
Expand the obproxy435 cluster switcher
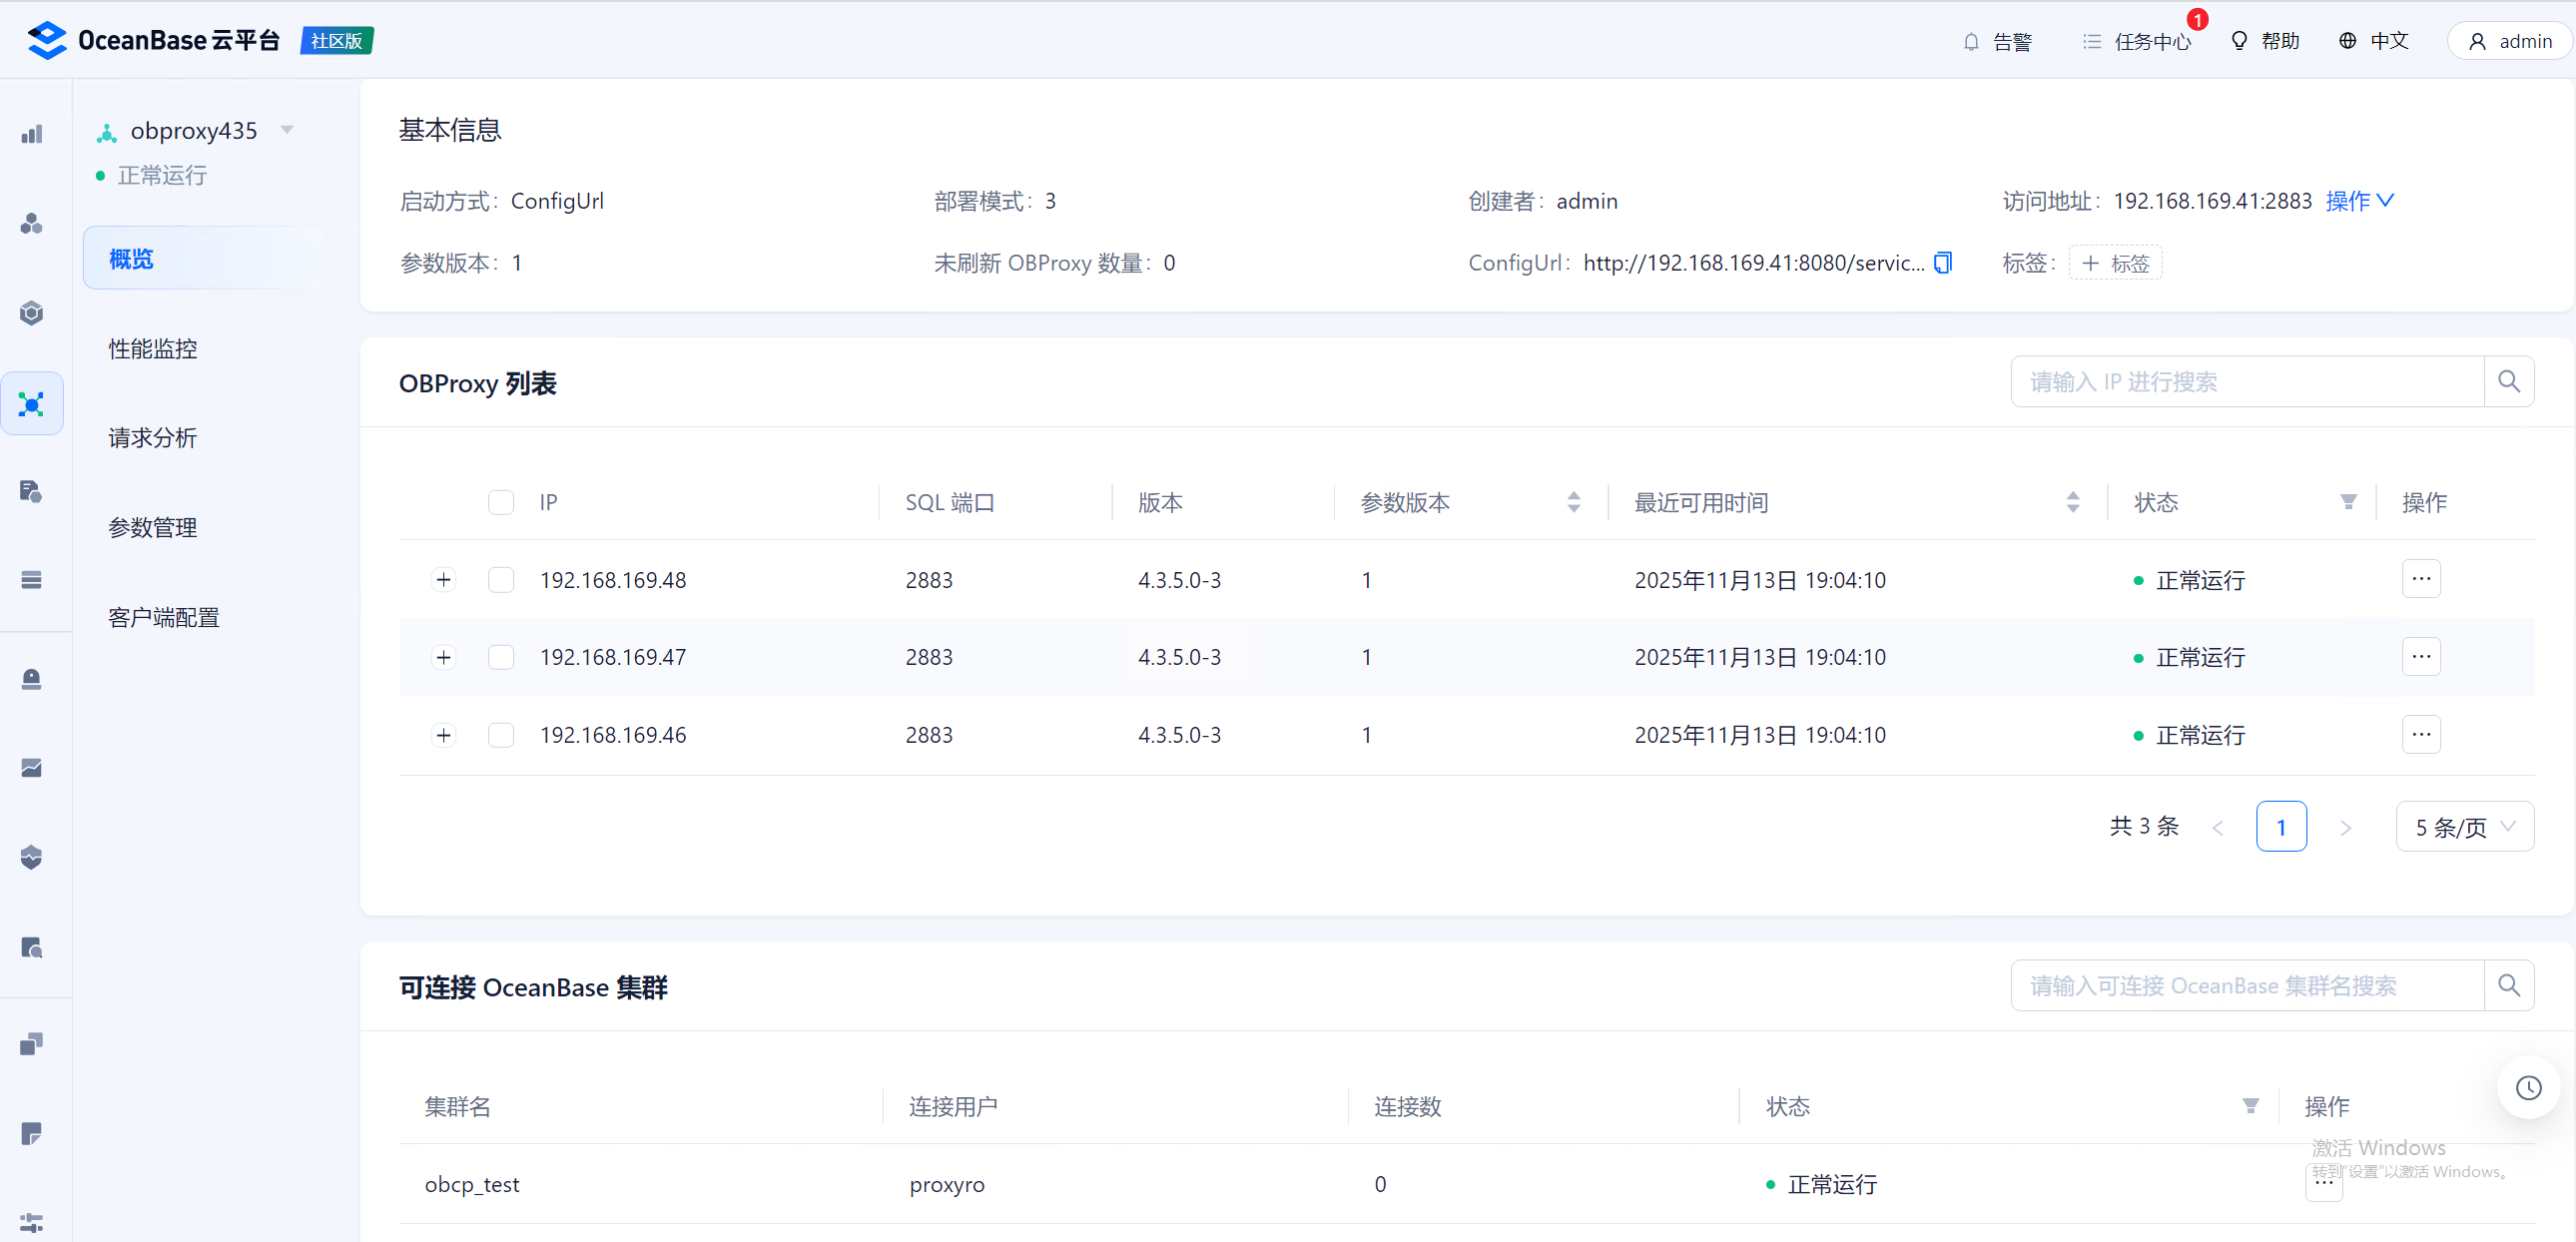pyautogui.click(x=287, y=130)
